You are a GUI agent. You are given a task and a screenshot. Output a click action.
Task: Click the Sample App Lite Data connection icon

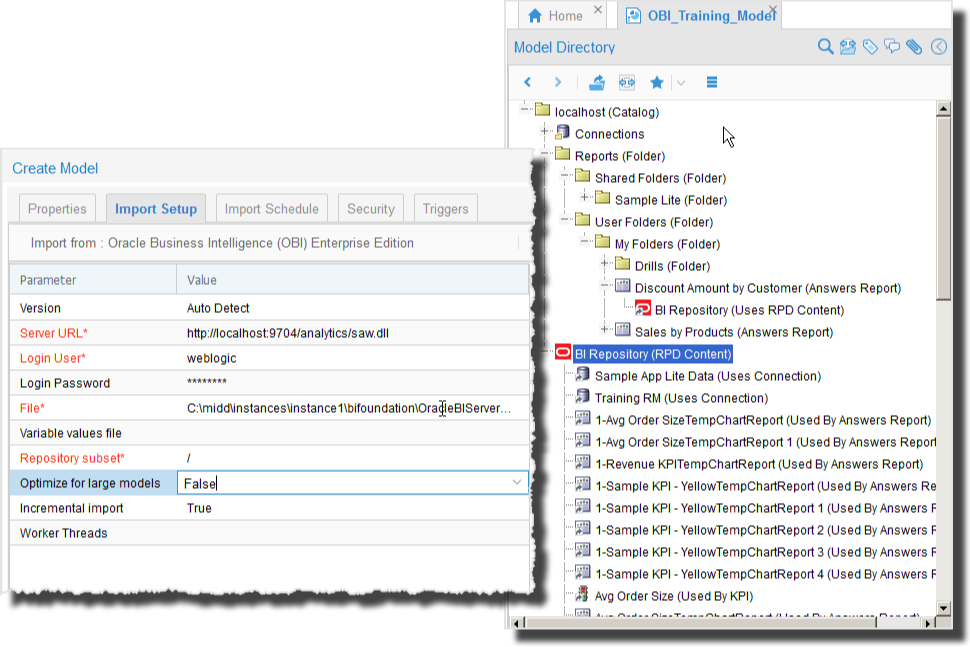click(x=582, y=374)
